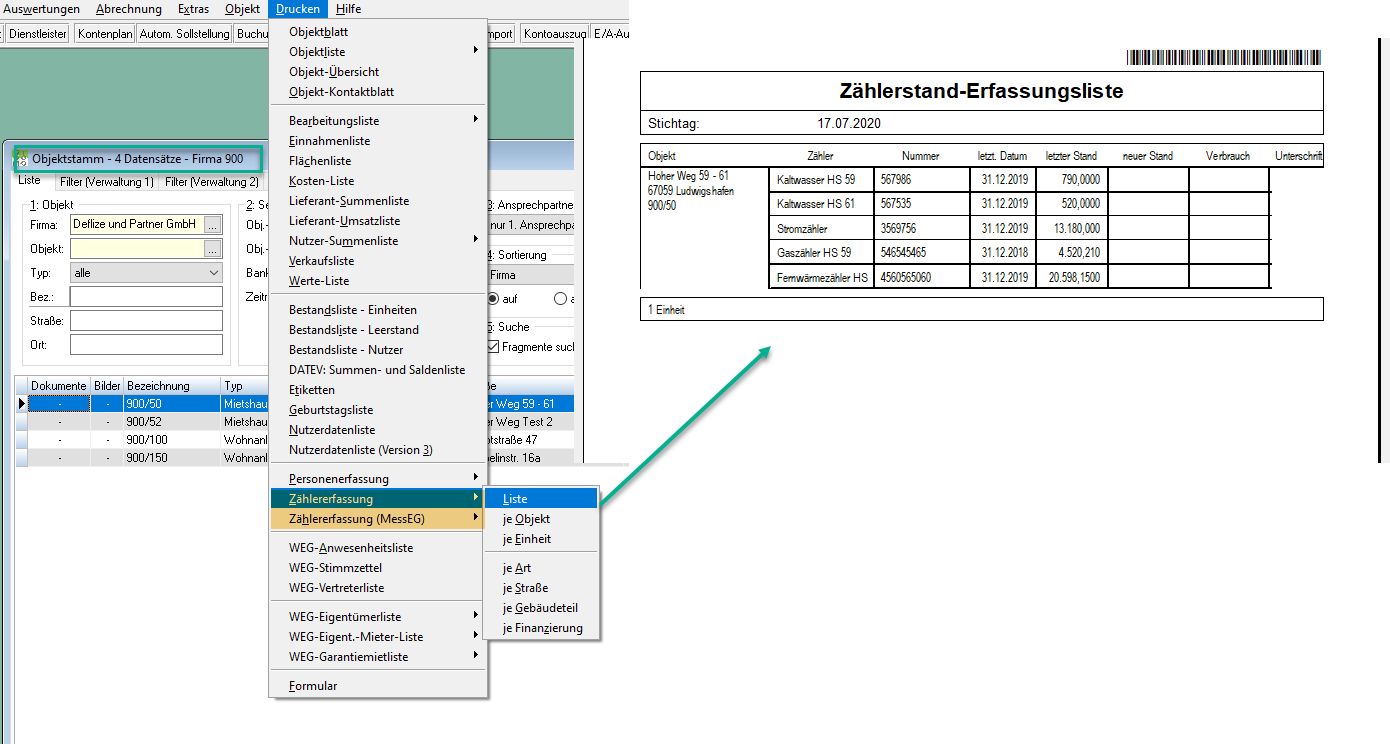Choose Objektblatt from Drucken menu
This screenshot has width=1390, height=744.
pyautogui.click(x=378, y=32)
